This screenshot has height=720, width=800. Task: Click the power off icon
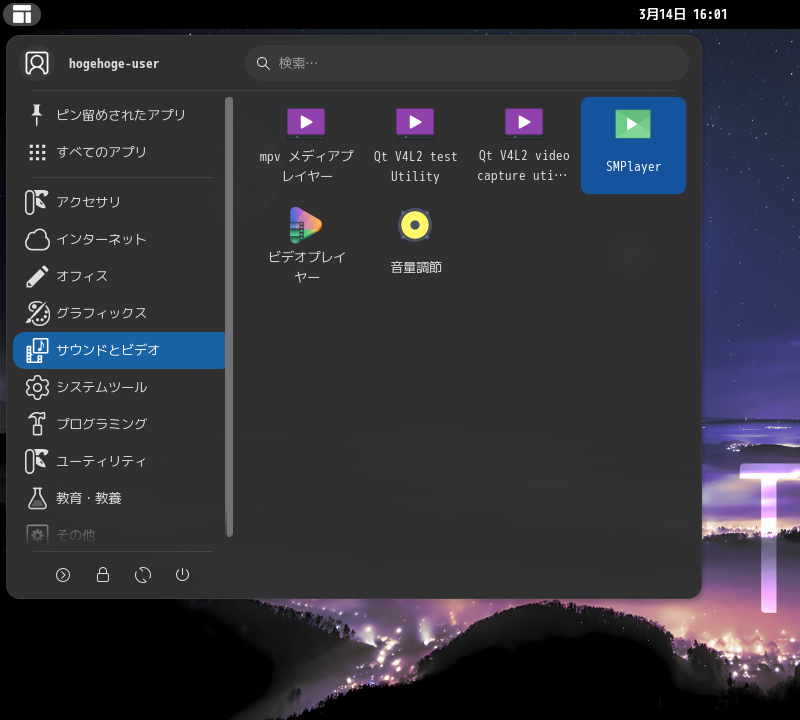[x=182, y=575]
